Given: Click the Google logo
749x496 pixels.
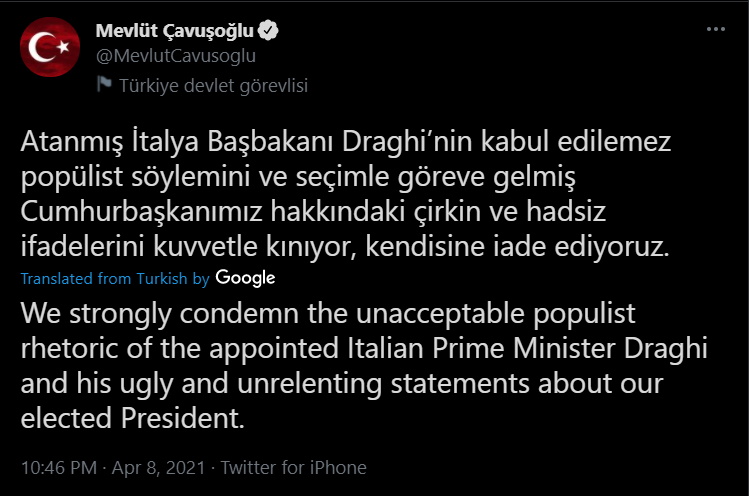Looking at the screenshot, I should [x=245, y=277].
